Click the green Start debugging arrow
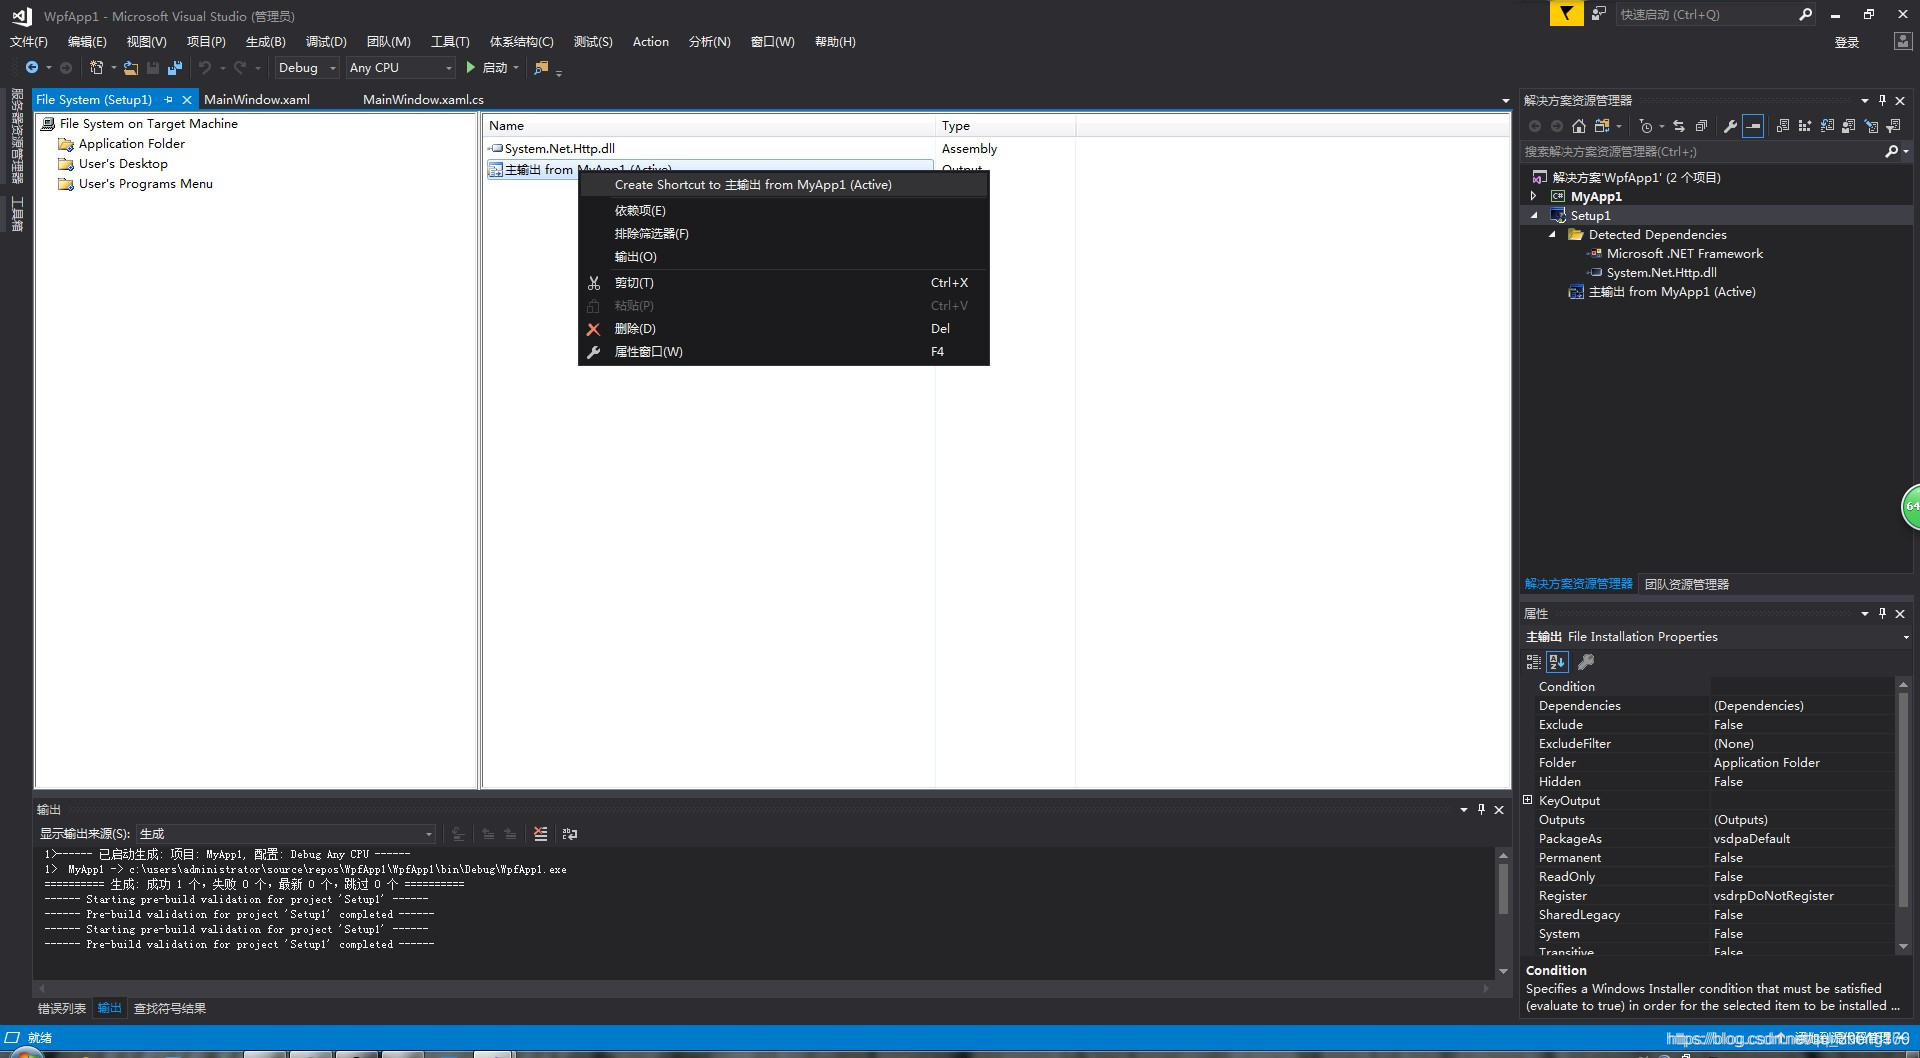 (x=470, y=67)
